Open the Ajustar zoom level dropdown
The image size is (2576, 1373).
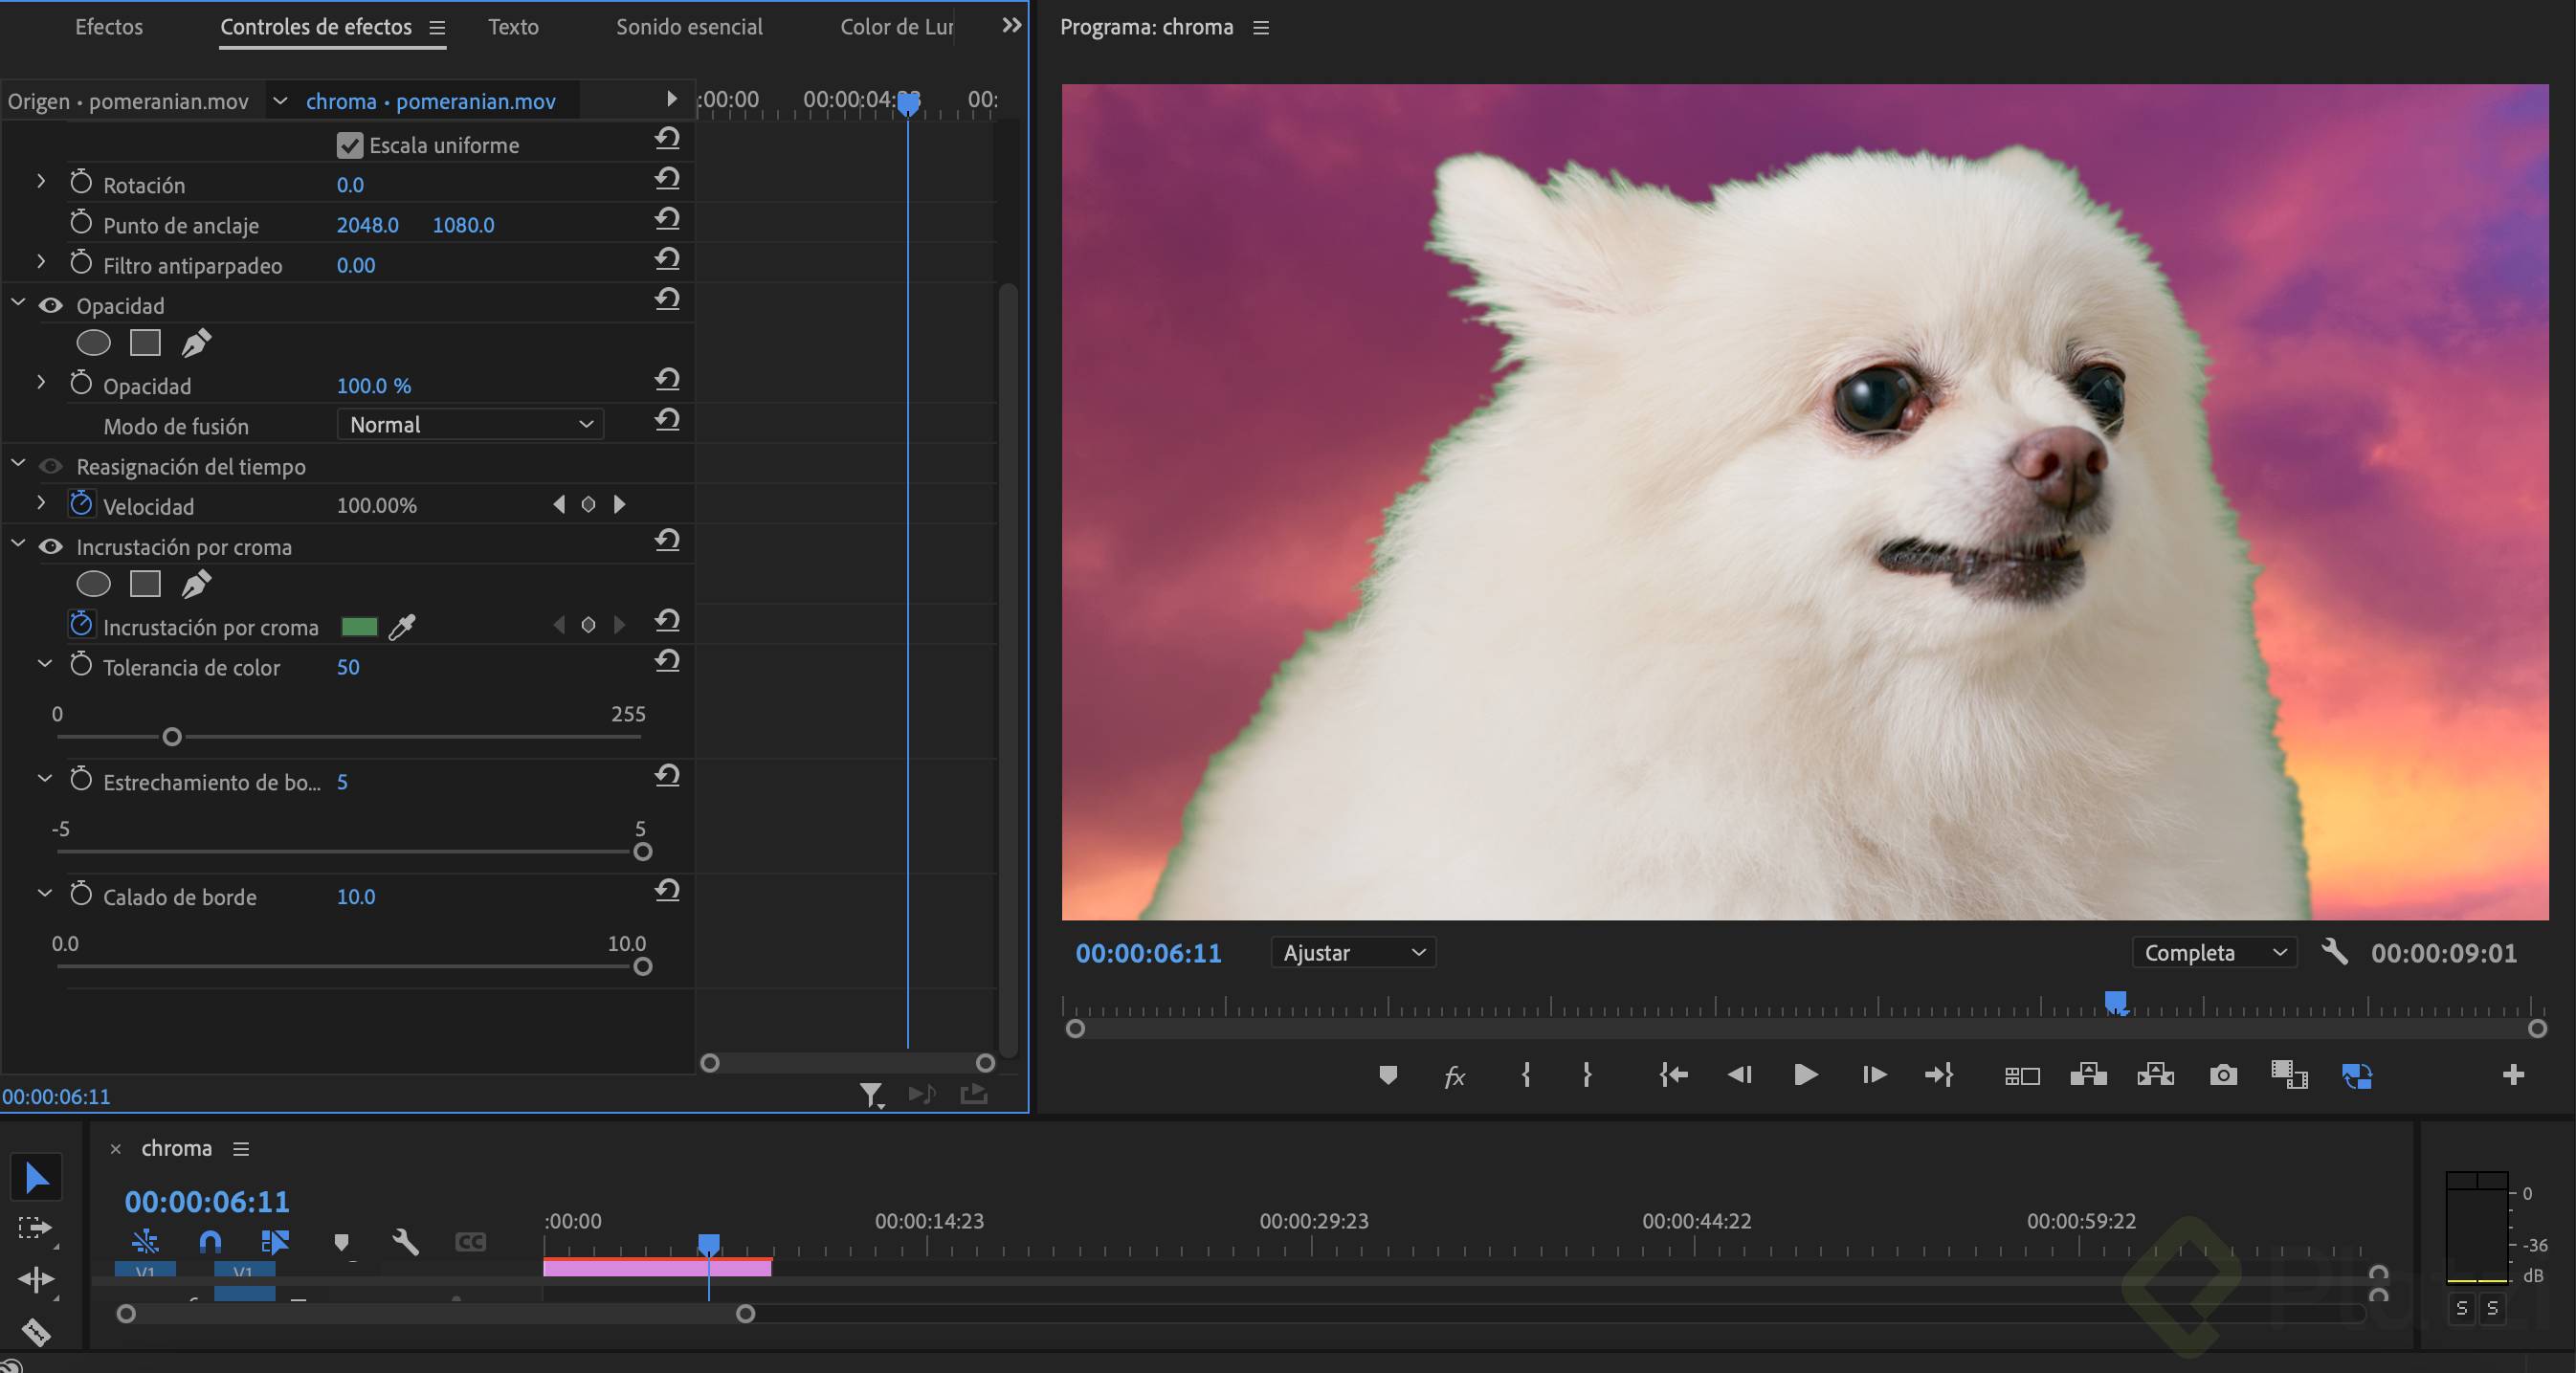pos(1352,953)
